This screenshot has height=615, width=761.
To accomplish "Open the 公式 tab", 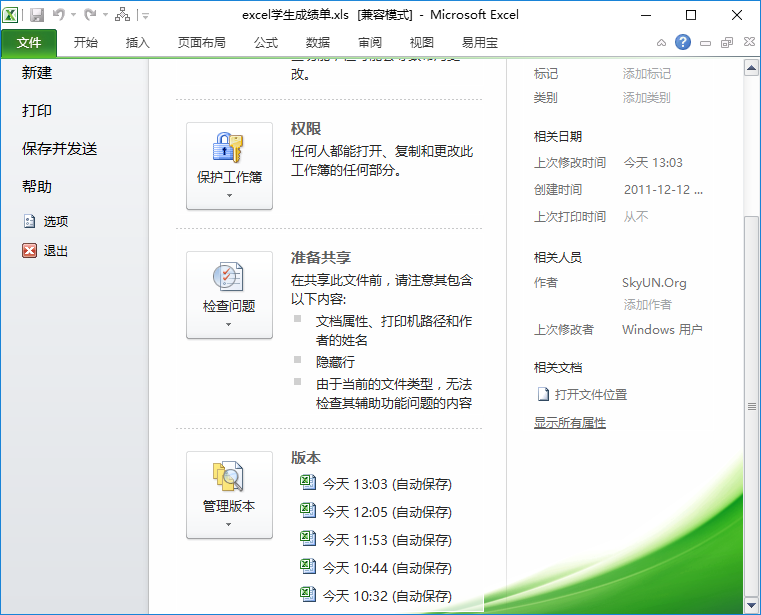I will pyautogui.click(x=266, y=43).
